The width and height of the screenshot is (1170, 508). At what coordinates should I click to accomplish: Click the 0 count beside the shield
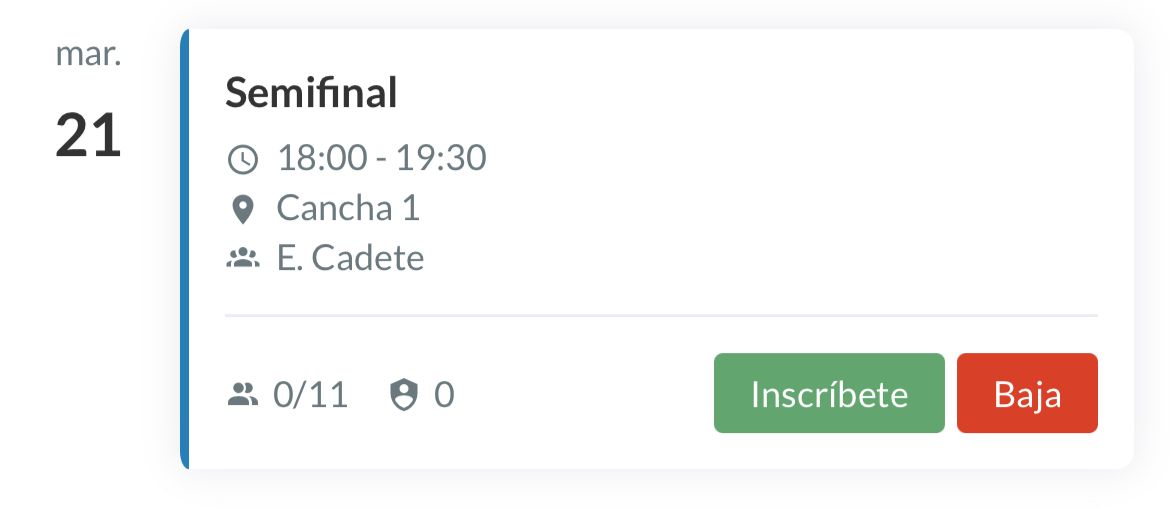click(444, 395)
